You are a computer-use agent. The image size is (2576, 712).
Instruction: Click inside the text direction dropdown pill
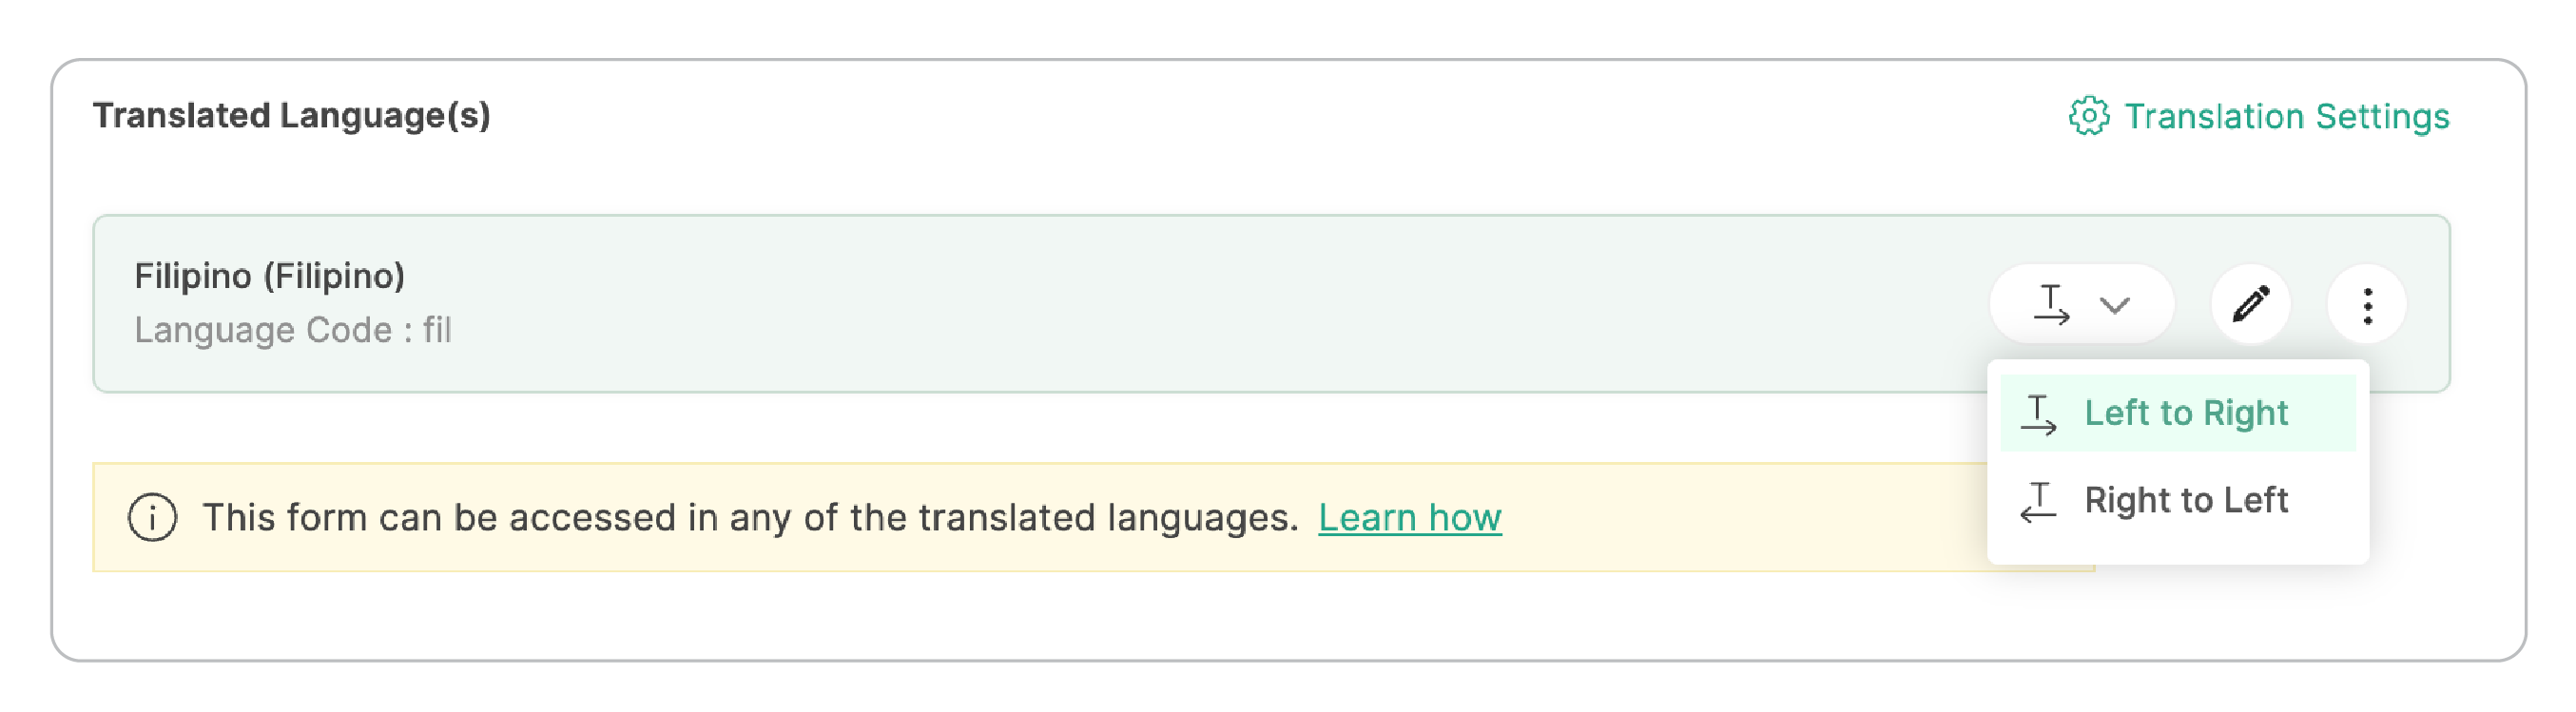pos(2081,304)
